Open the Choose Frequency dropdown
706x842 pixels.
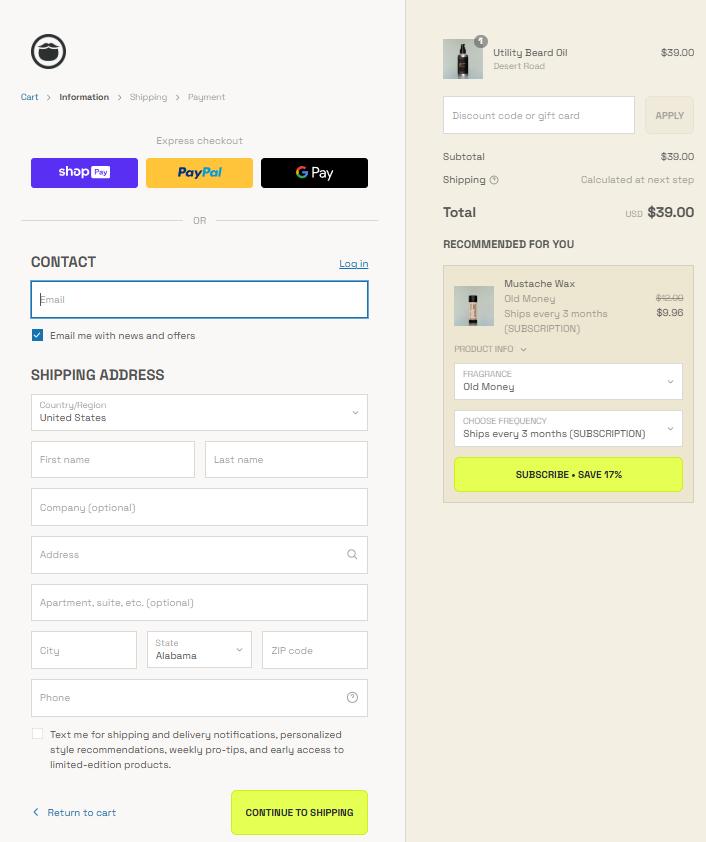pyautogui.click(x=568, y=429)
